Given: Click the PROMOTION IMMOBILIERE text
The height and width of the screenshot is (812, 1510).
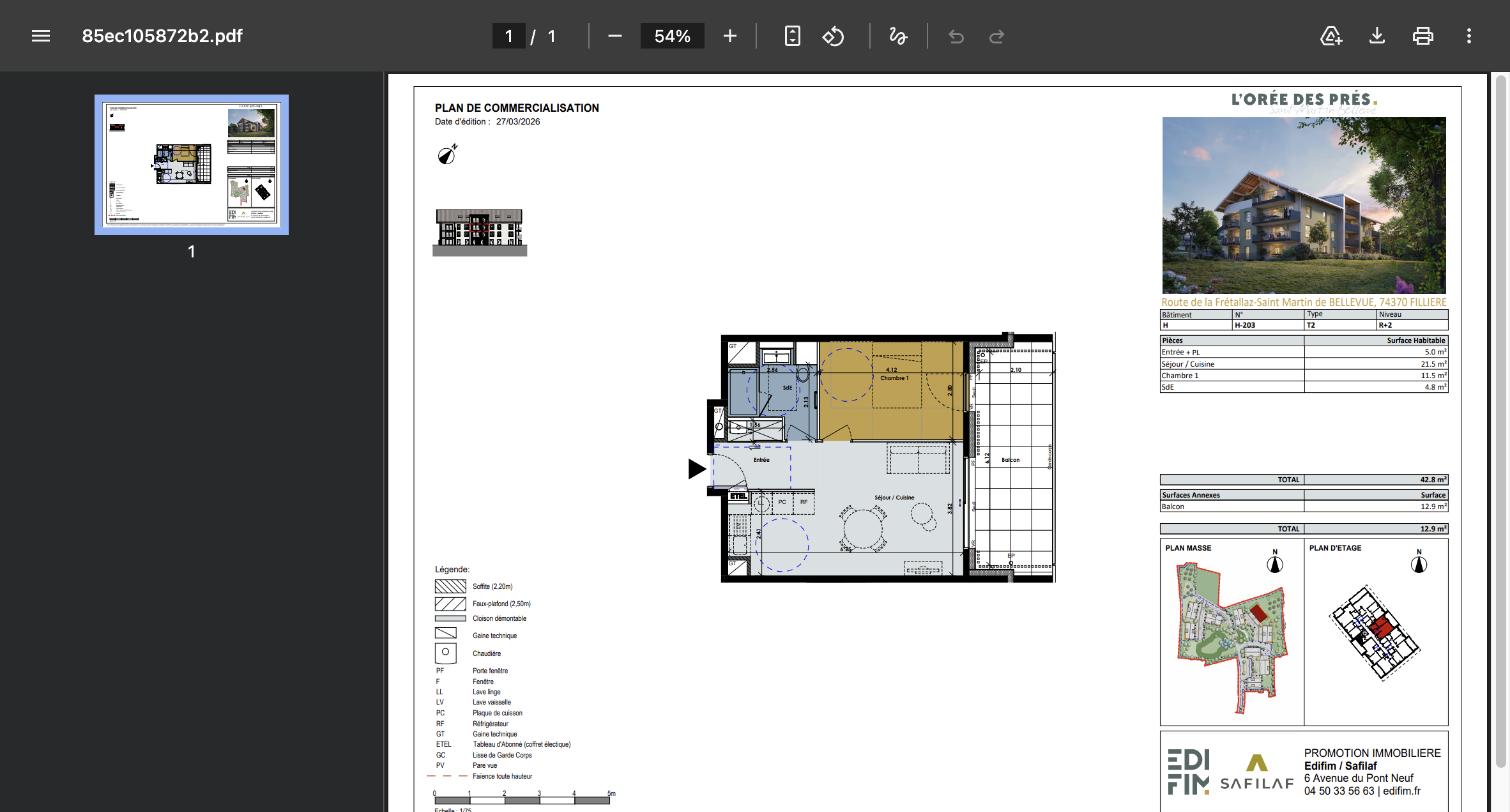Looking at the screenshot, I should click(1372, 753).
